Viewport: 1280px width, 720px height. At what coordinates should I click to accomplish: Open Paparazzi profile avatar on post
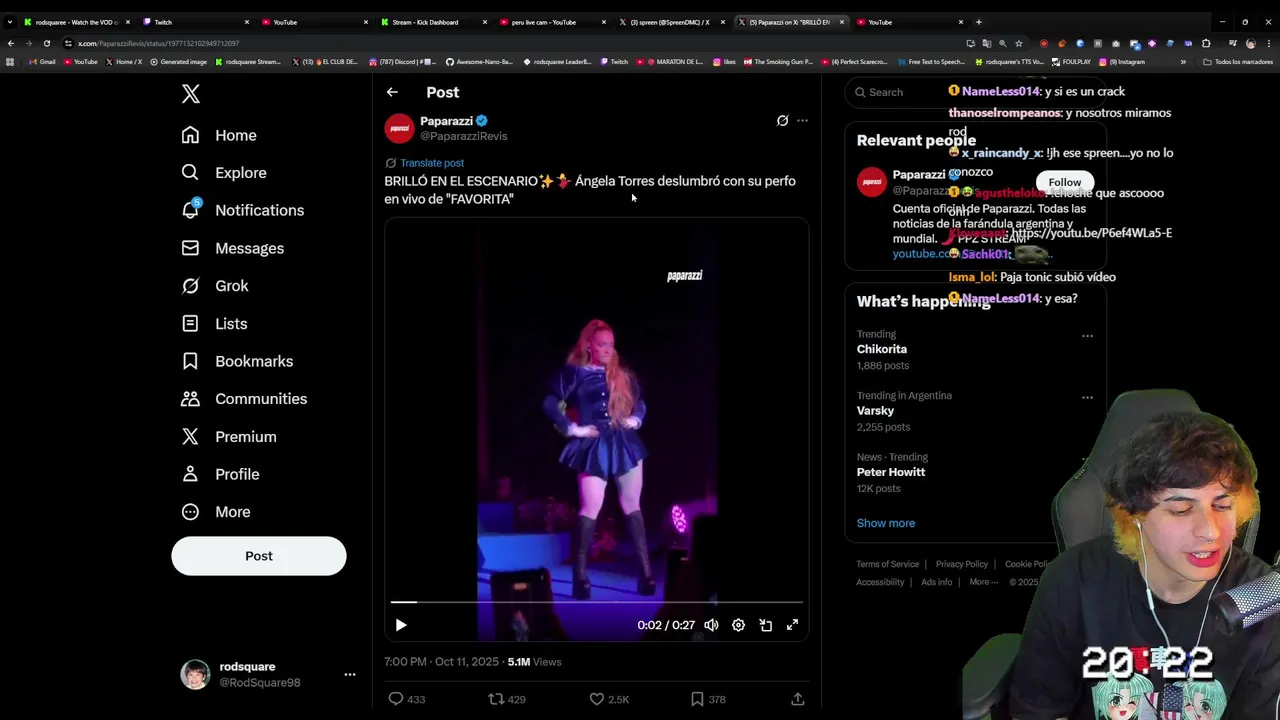coord(399,129)
